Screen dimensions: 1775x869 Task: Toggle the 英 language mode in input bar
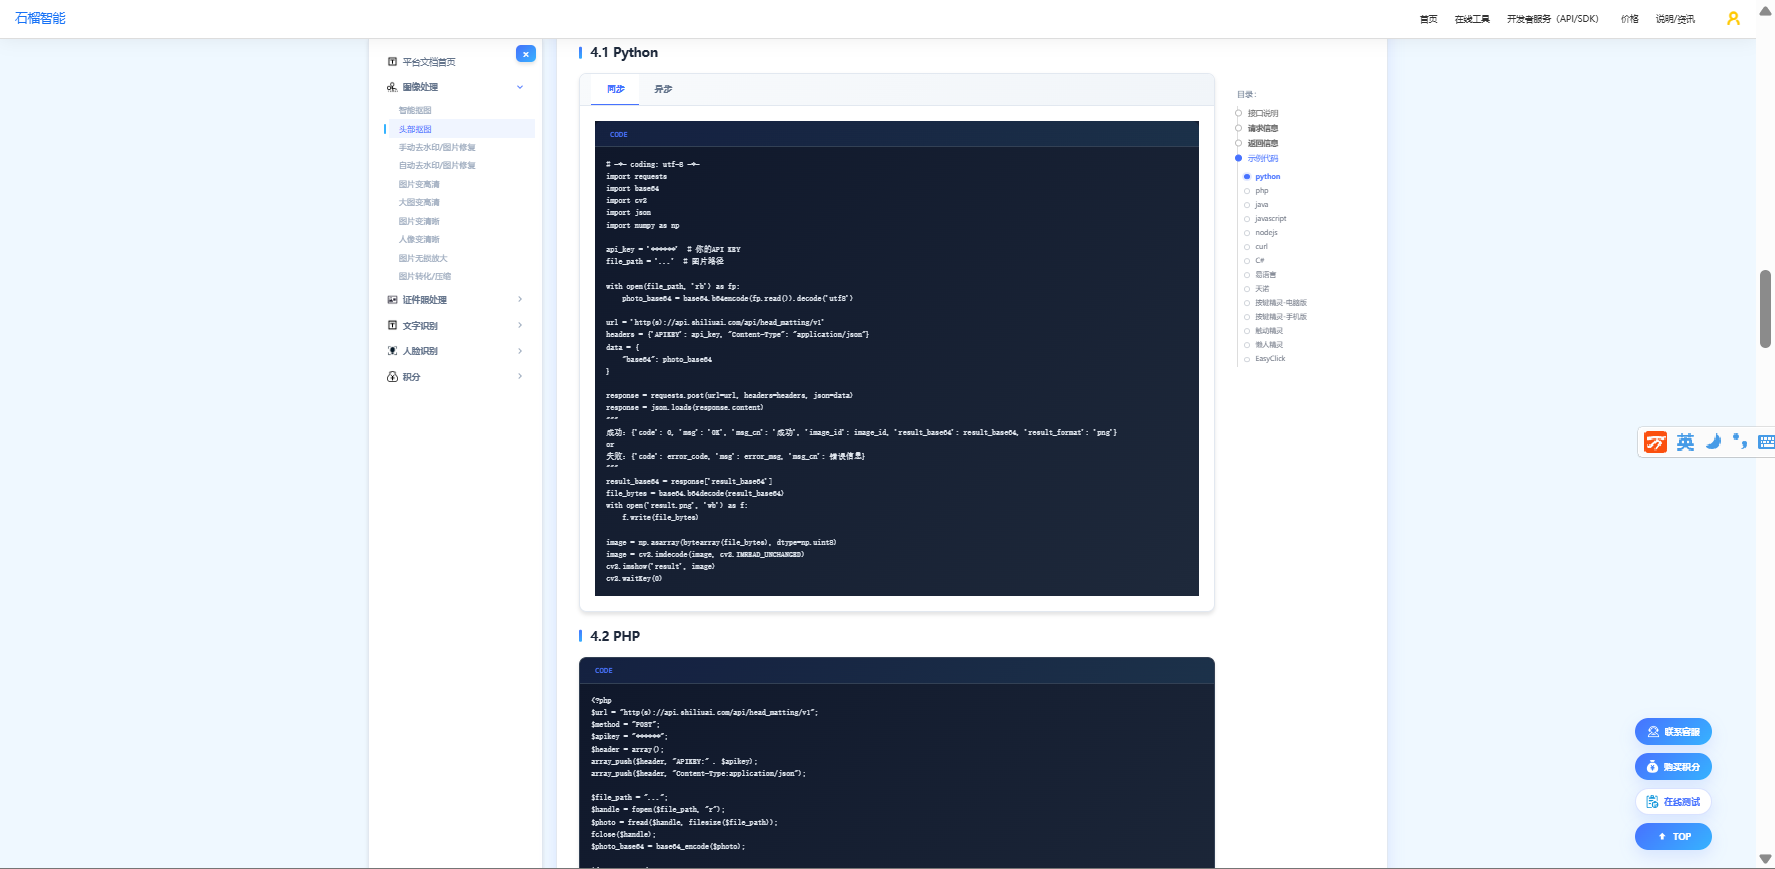click(1685, 442)
